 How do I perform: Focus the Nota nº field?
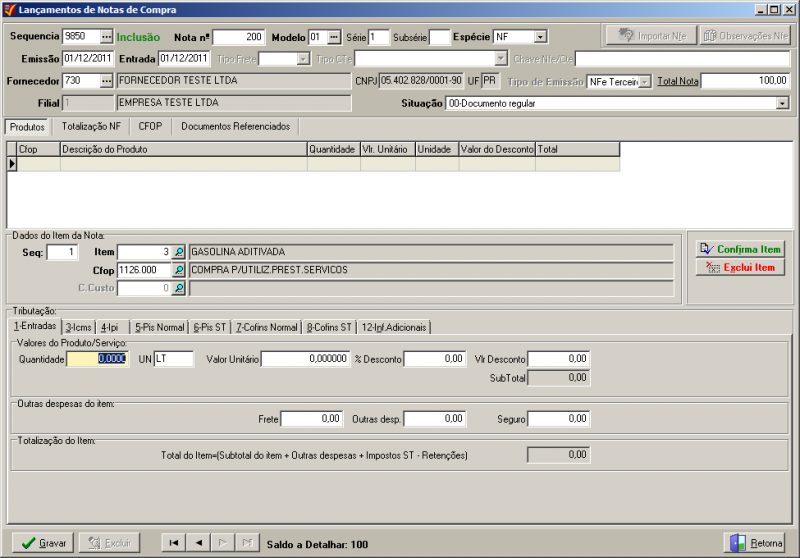point(239,37)
